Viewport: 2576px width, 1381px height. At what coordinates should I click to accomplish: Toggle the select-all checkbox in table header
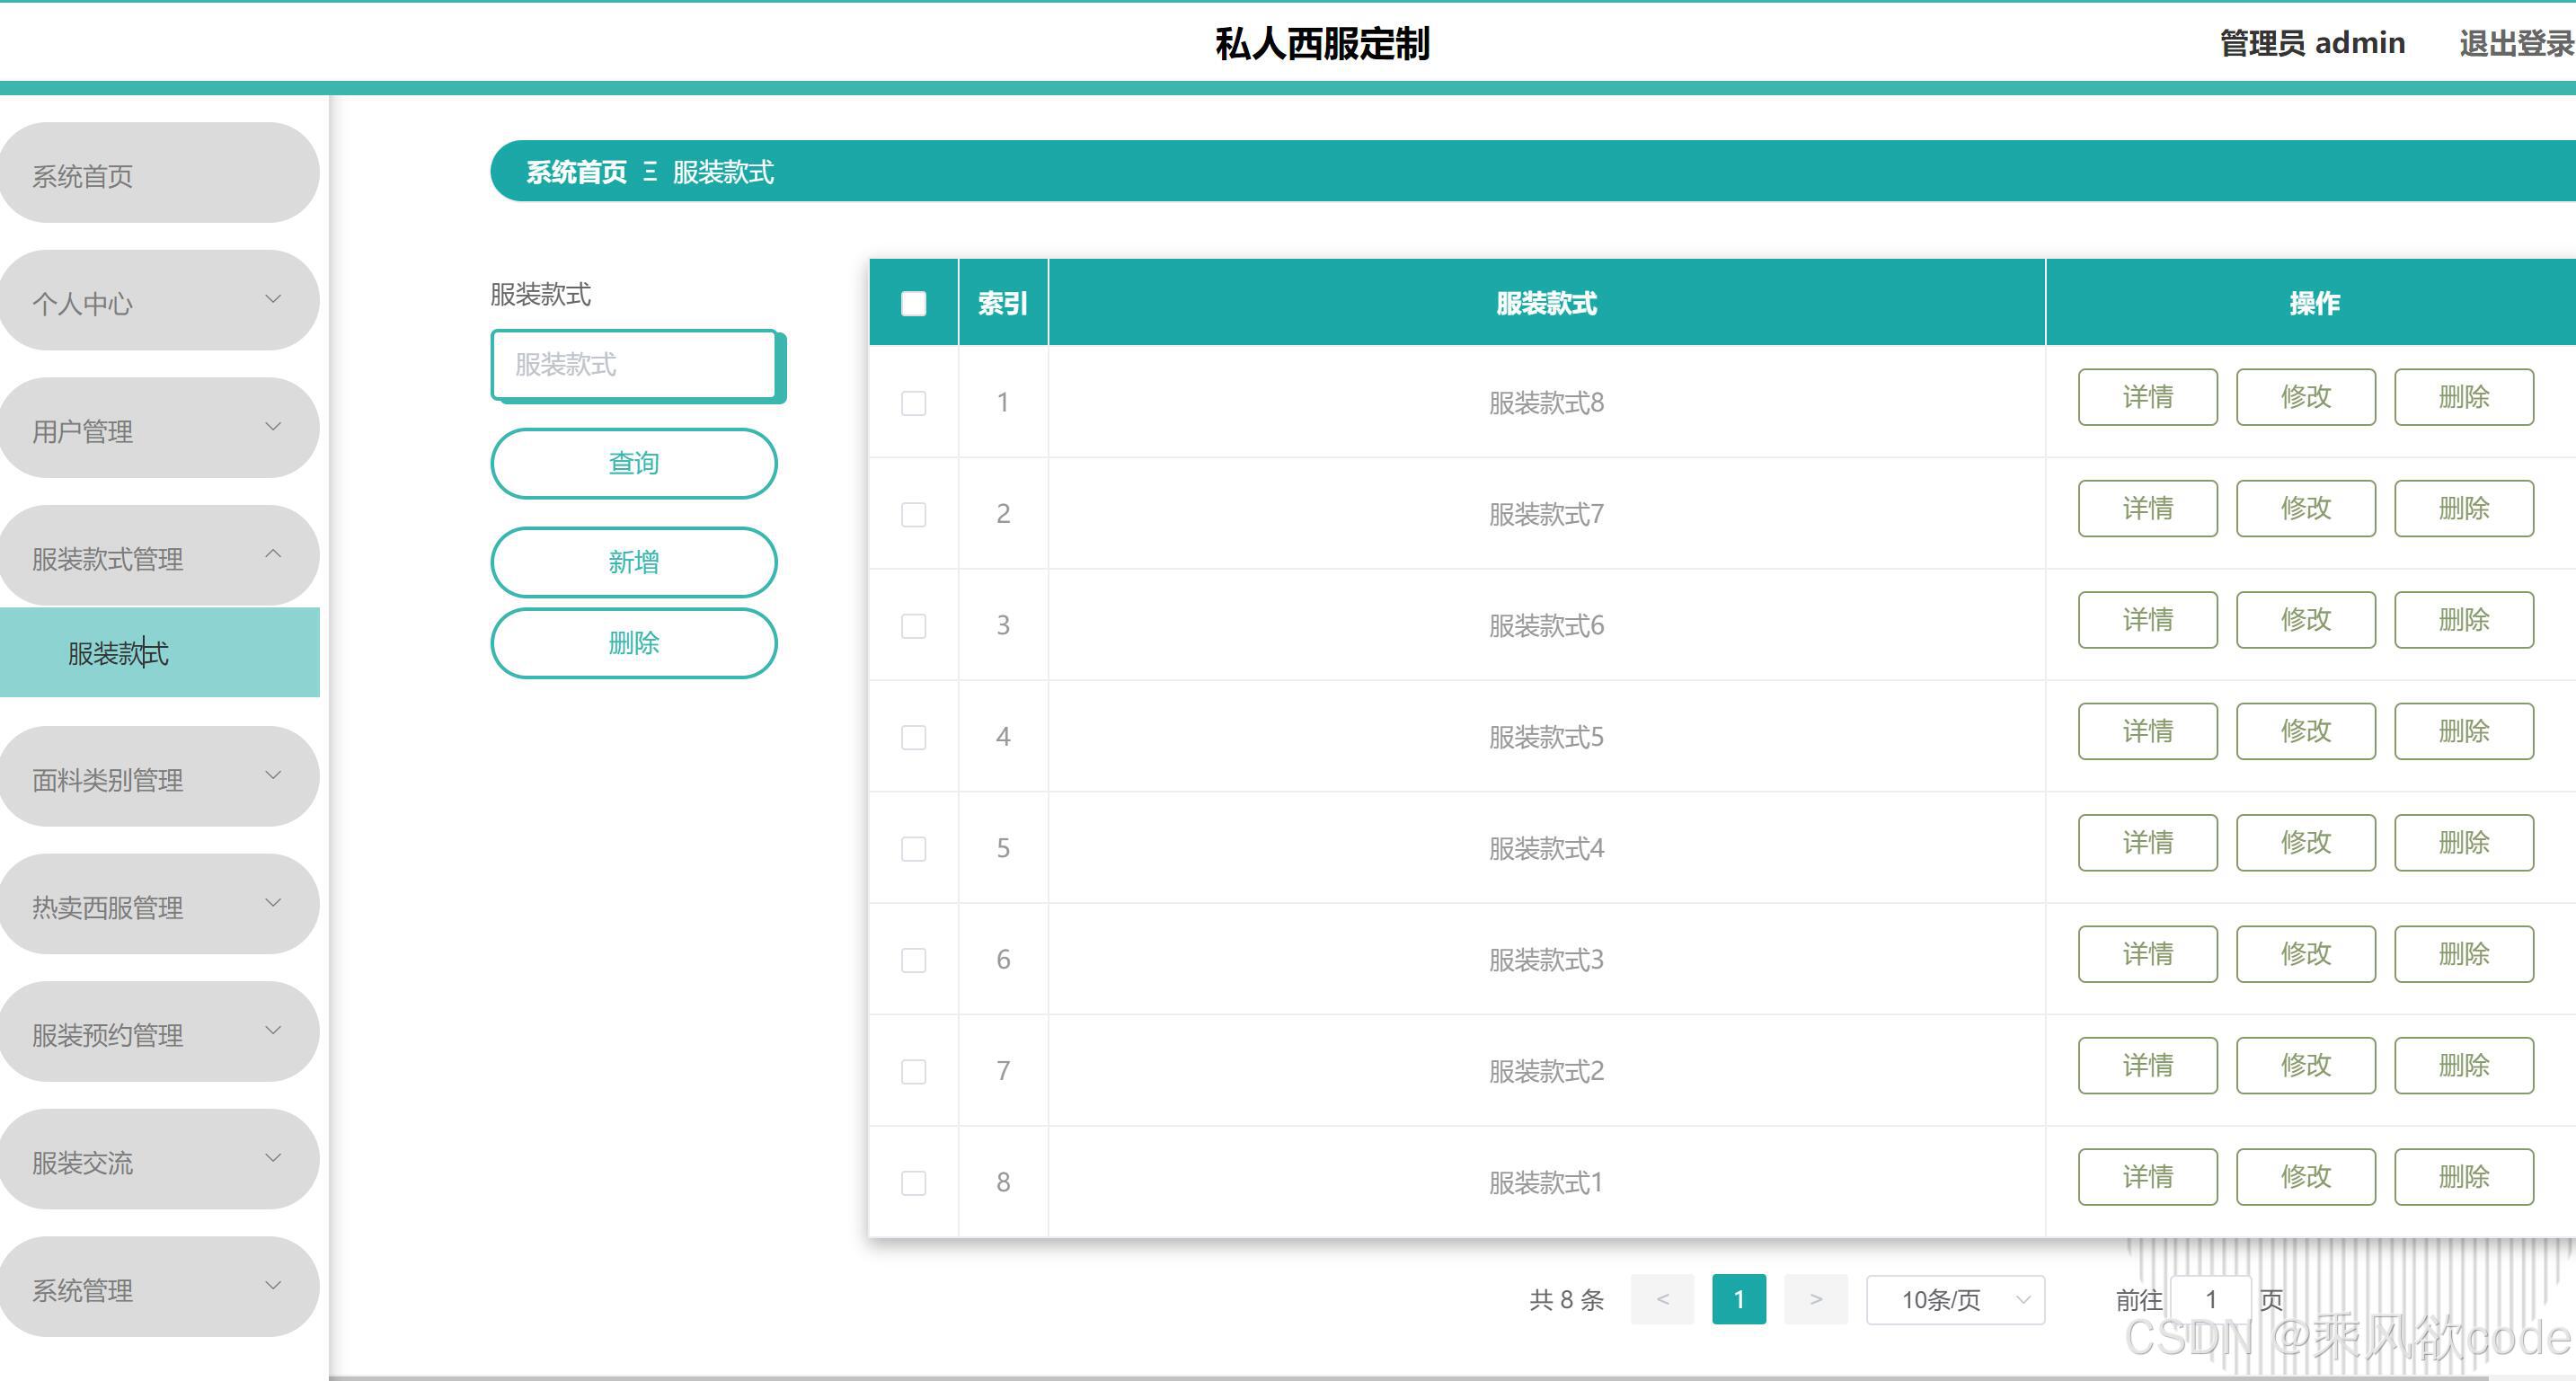click(x=913, y=303)
